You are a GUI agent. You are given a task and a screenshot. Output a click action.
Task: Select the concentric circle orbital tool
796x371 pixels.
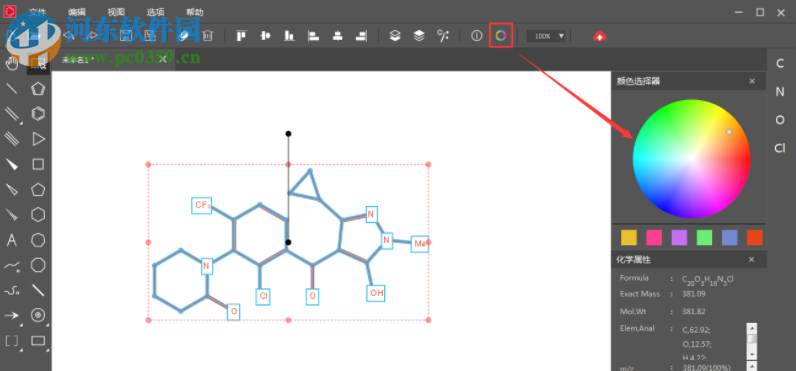tap(38, 315)
